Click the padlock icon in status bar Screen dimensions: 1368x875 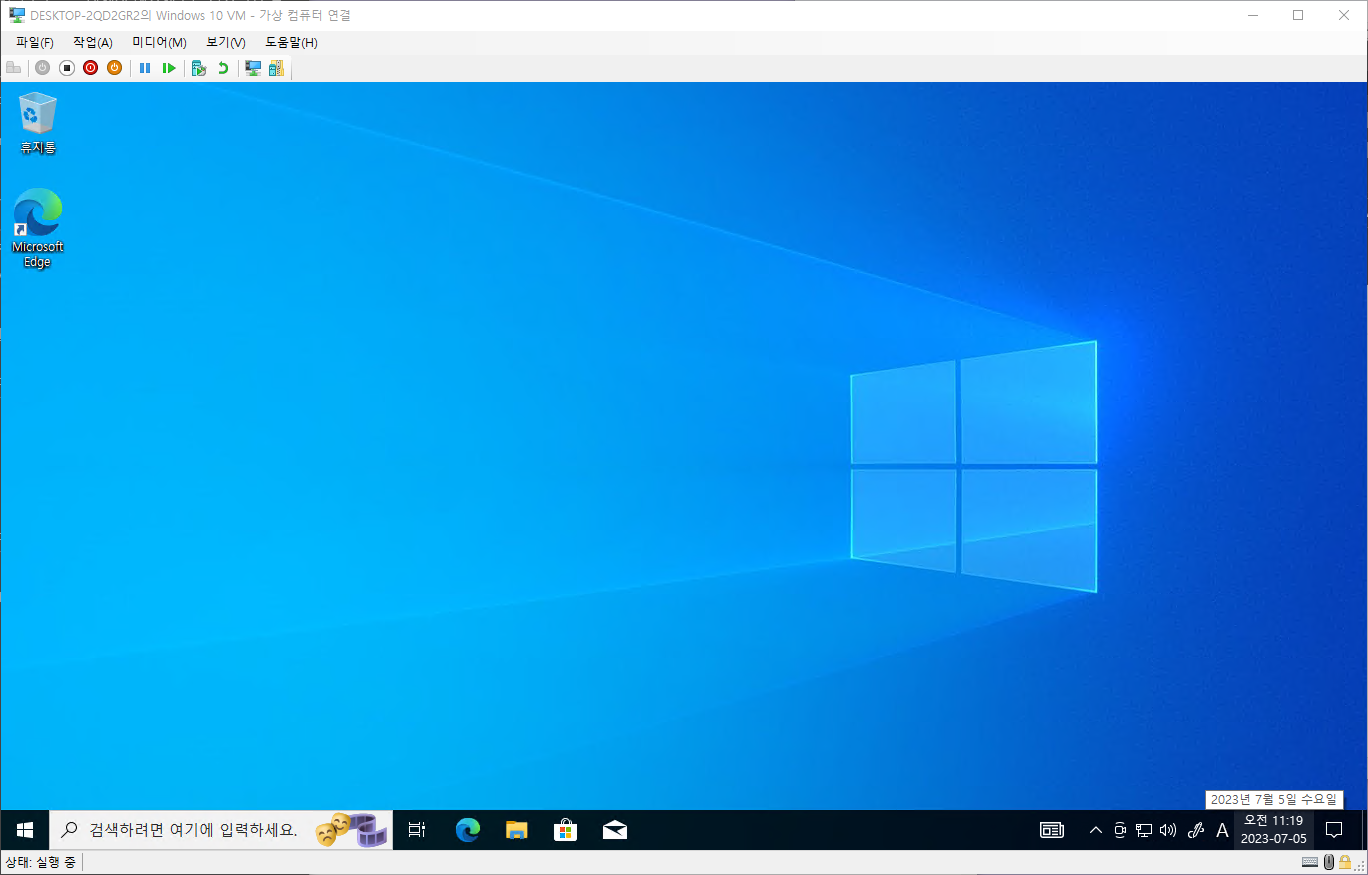coord(1345,862)
